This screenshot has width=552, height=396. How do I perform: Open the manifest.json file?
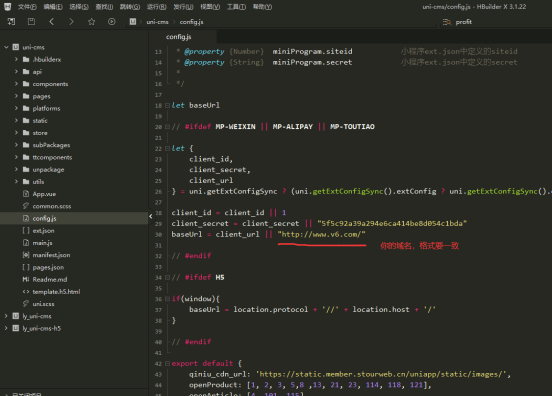[51, 255]
